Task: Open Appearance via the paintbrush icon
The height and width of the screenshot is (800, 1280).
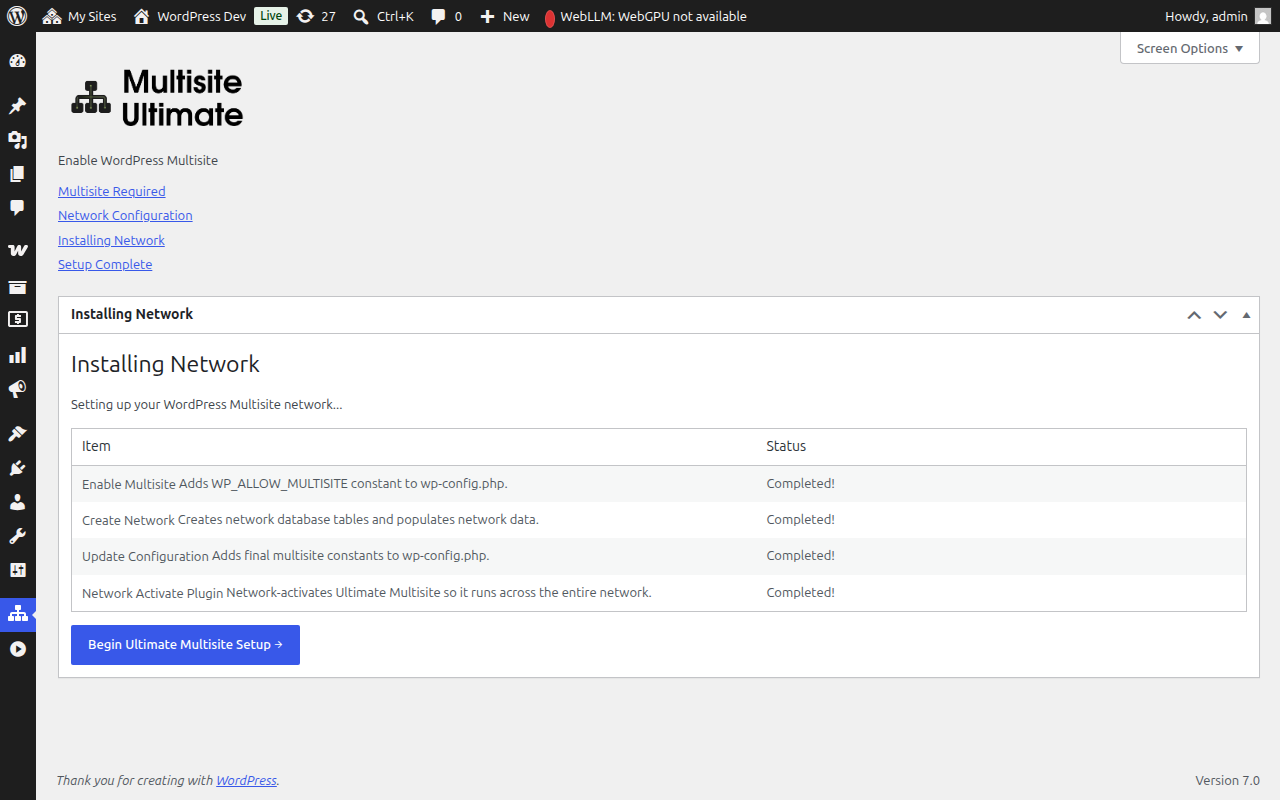Action: click(17, 434)
